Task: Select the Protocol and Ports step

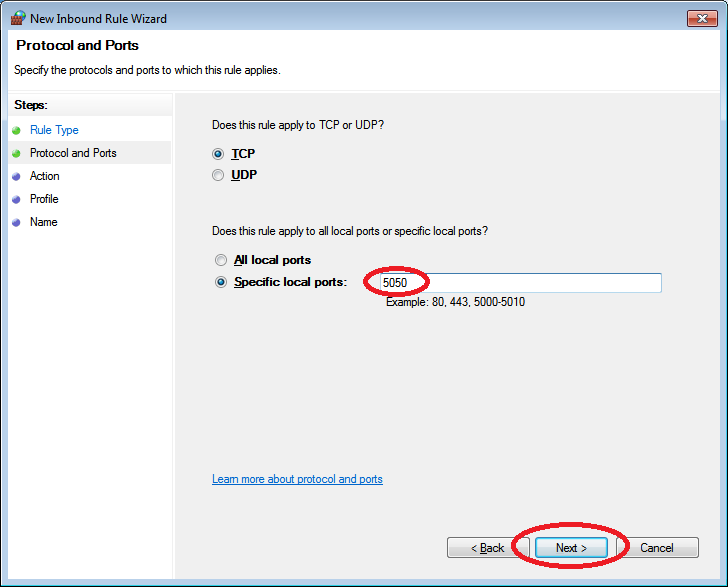Action: pyautogui.click(x=73, y=153)
